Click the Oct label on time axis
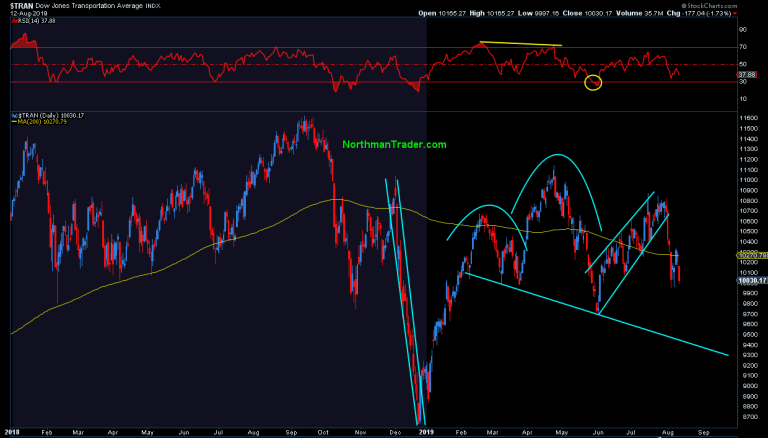Image resolution: width=768 pixels, height=438 pixels. [x=323, y=428]
